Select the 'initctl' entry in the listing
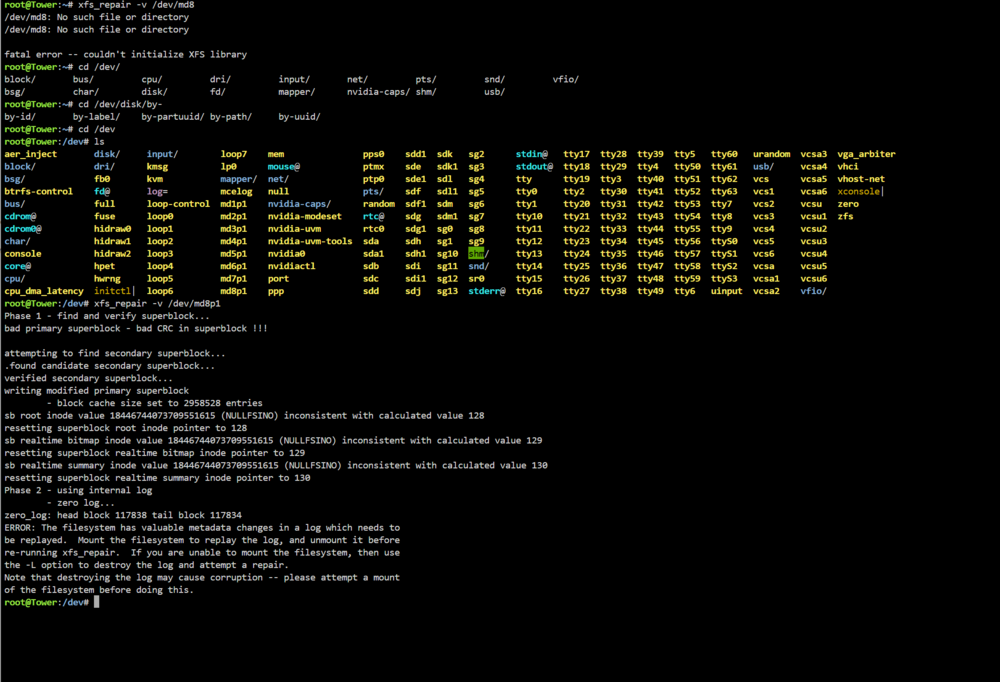The width and height of the screenshot is (1000, 682). click(112, 291)
